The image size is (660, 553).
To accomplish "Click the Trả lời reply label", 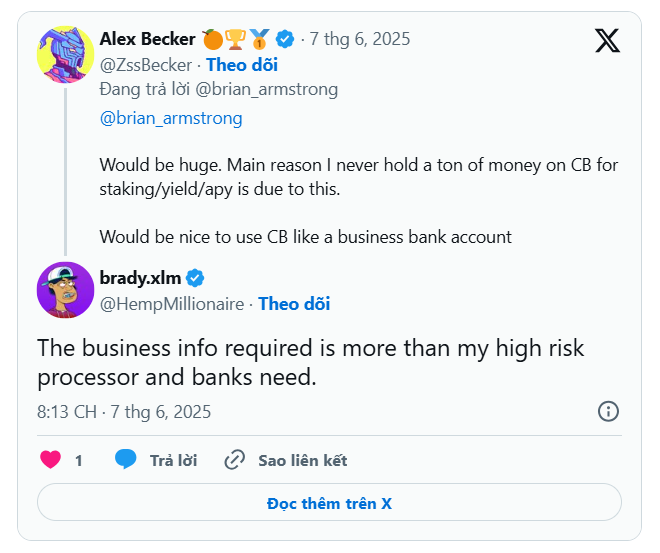I will coord(173,460).
